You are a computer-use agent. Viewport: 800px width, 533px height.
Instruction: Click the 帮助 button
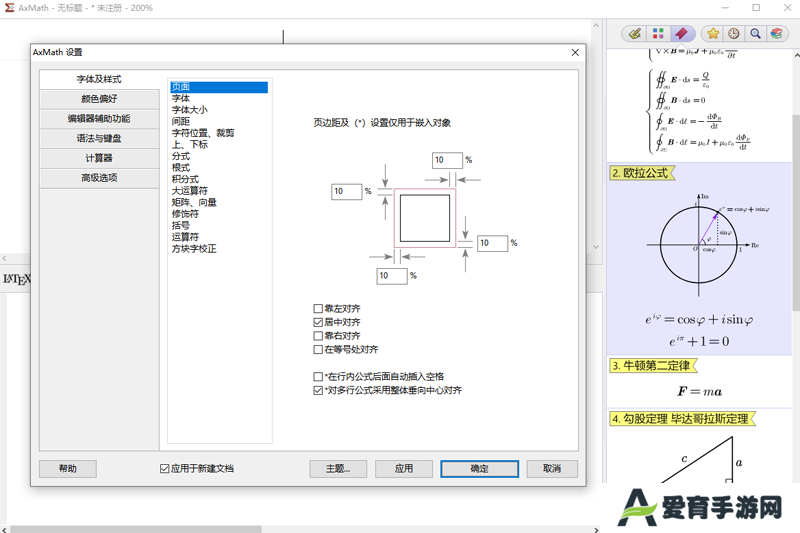[68, 469]
